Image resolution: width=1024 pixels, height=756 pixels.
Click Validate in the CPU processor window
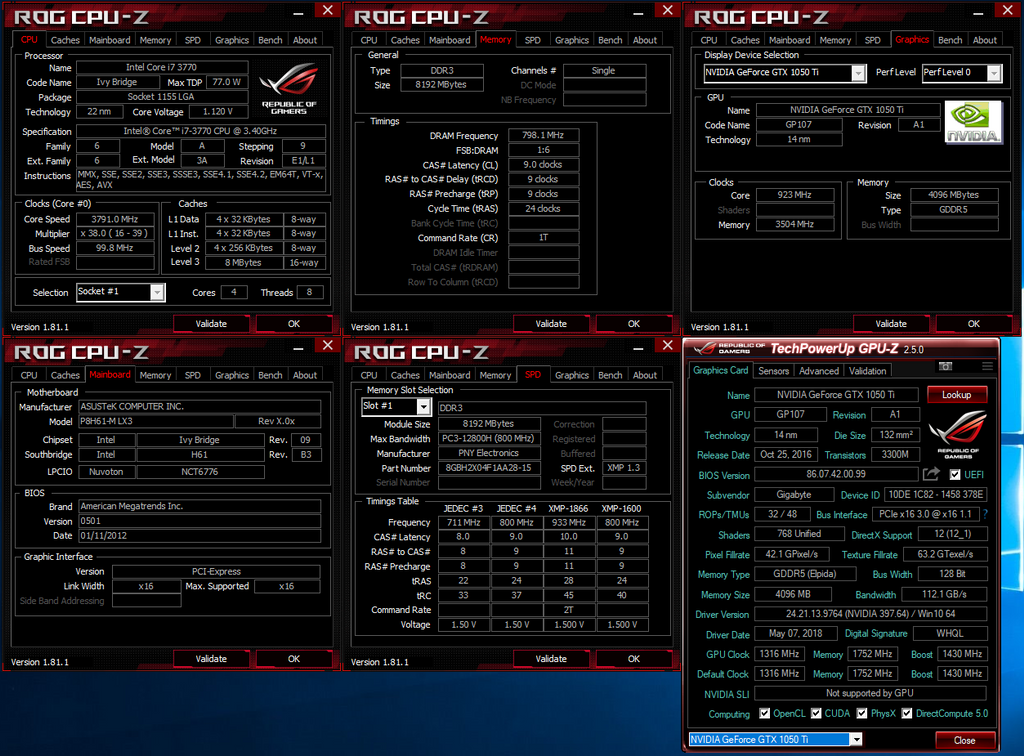(x=212, y=324)
